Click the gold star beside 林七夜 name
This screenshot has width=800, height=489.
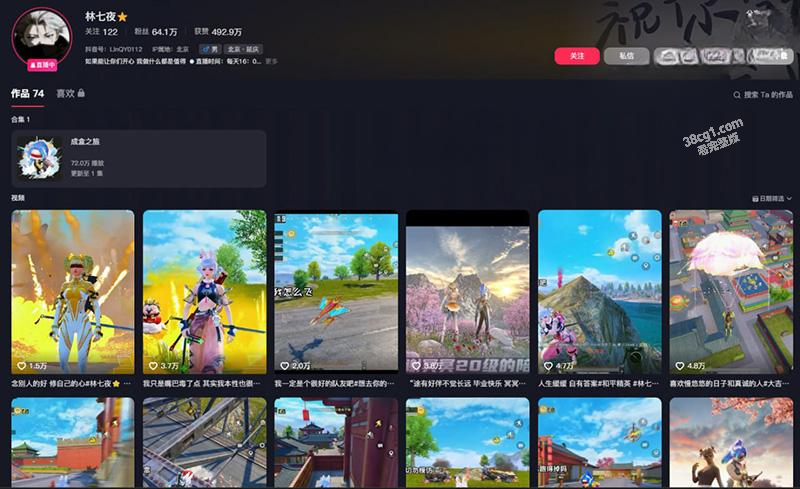coord(122,17)
